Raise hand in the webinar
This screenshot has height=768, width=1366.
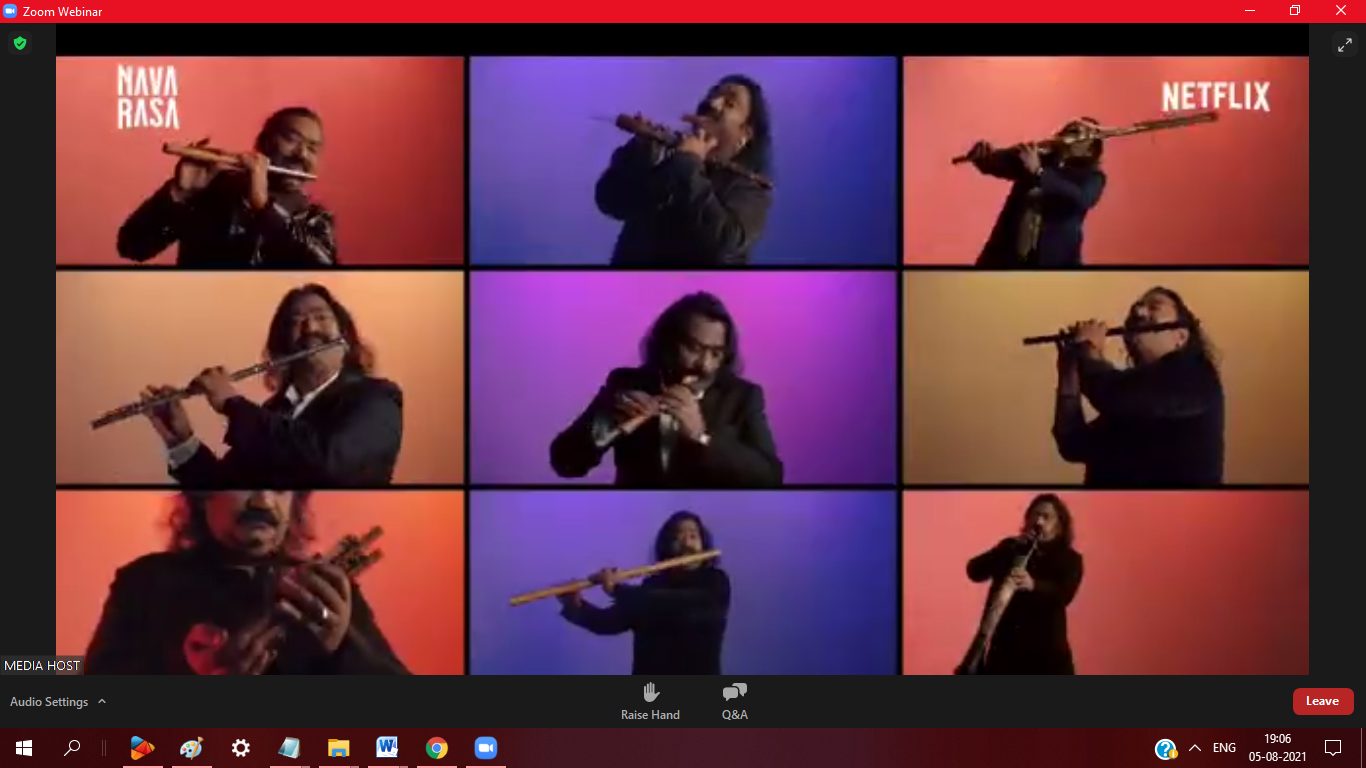(650, 701)
